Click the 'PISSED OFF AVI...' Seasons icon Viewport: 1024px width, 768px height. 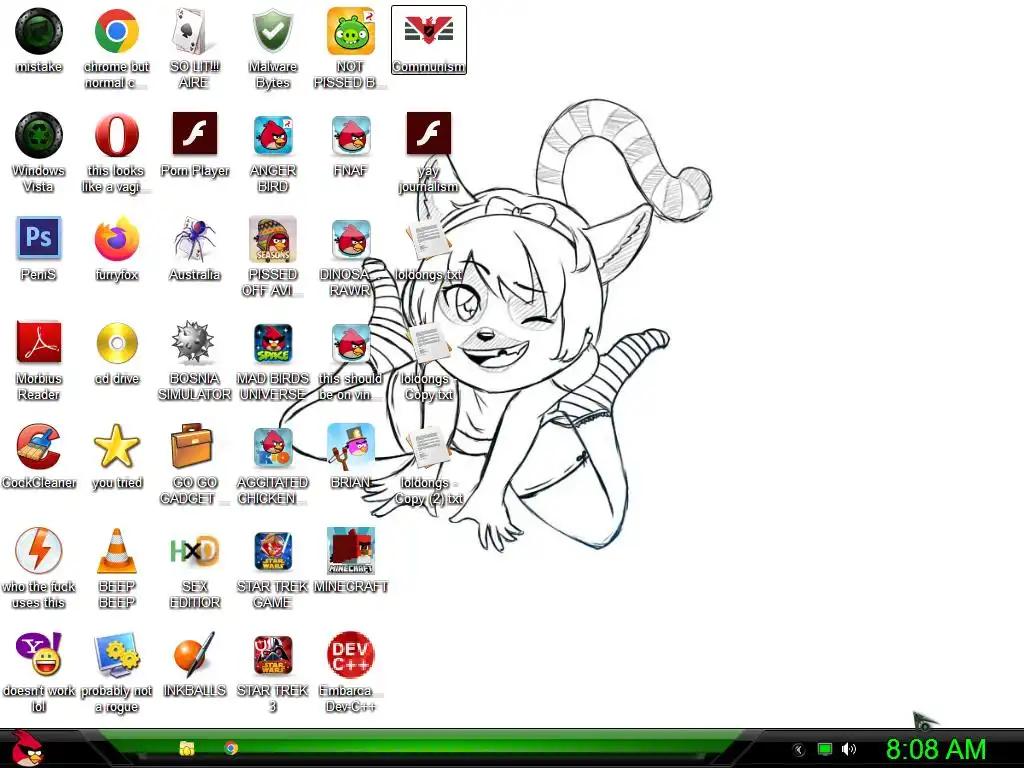[272, 239]
